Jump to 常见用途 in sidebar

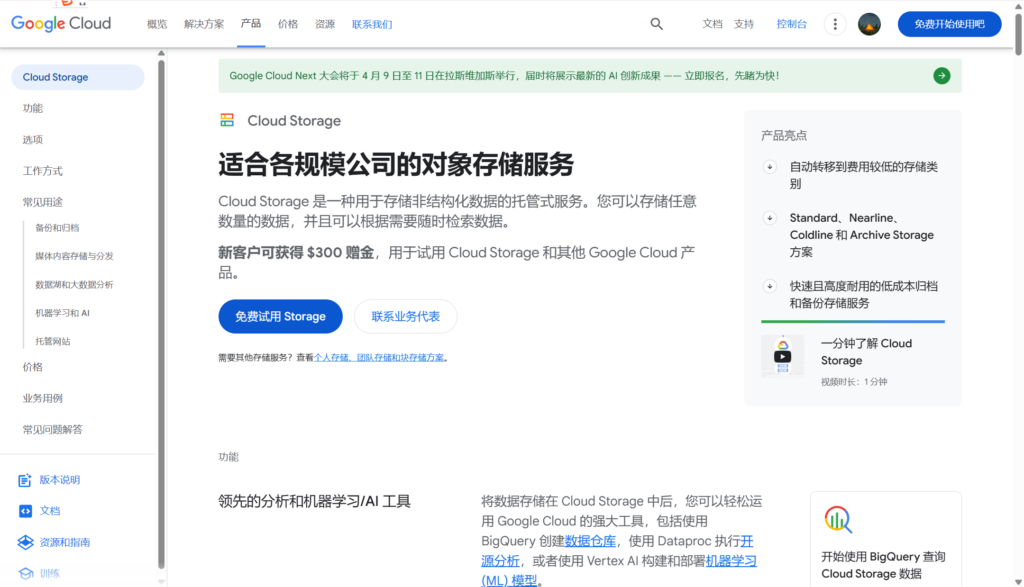(42, 202)
